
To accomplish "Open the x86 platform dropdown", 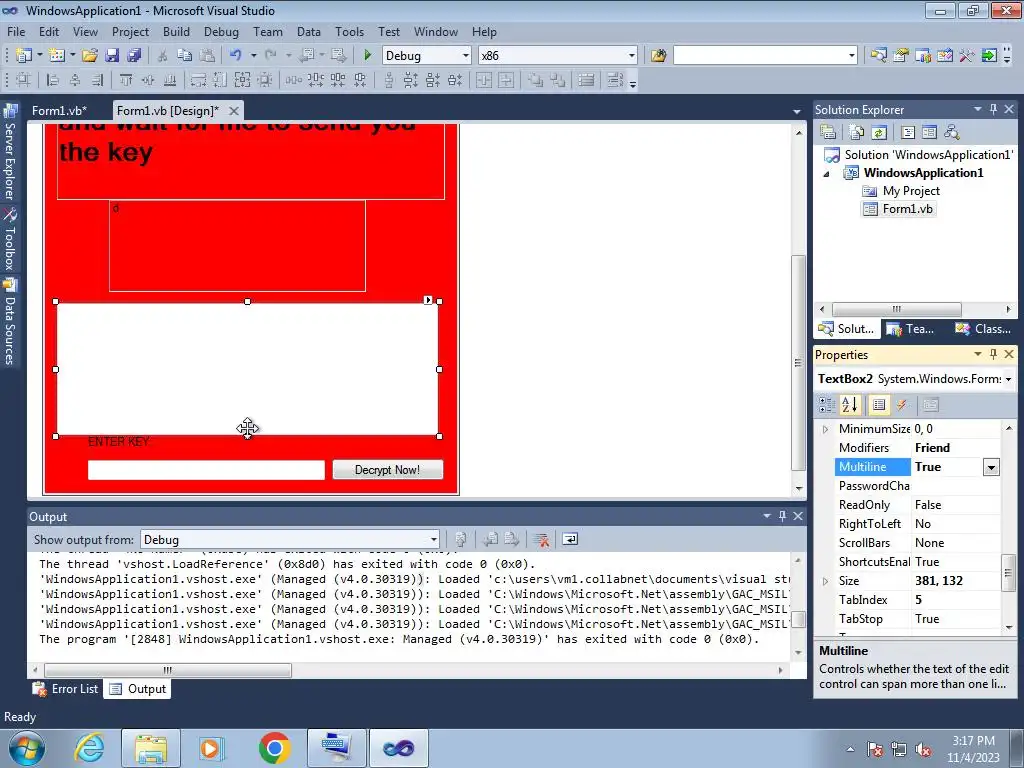I will point(632,56).
